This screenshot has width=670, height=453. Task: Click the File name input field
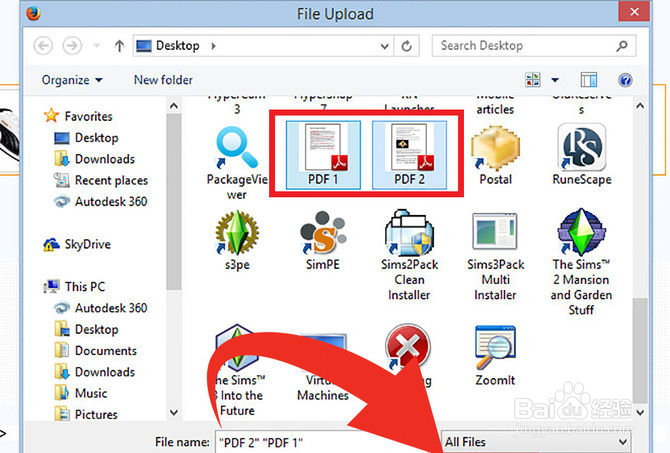[x=327, y=442]
